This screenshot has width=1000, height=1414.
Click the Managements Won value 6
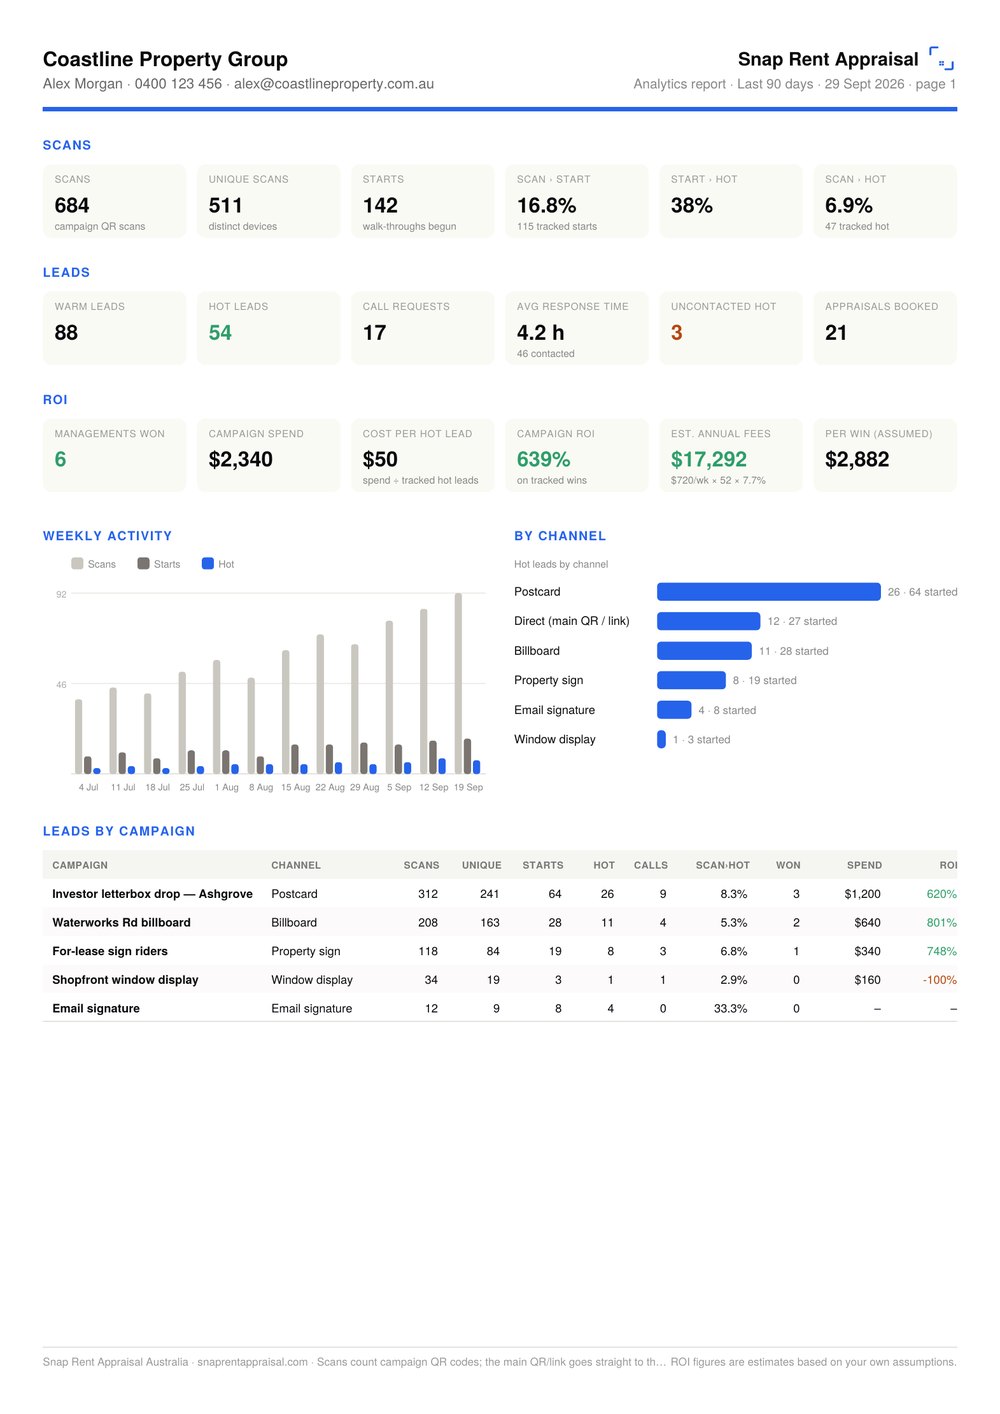click(60, 459)
